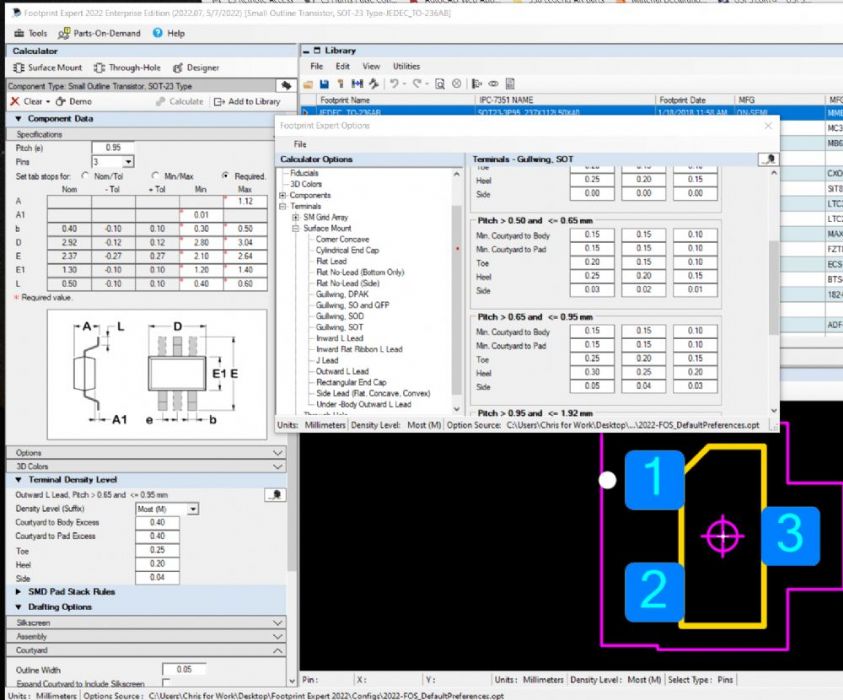Viewport: 843px width, 700px height.
Task: Open File menu in Footprint Expert Options
Action: 300,144
